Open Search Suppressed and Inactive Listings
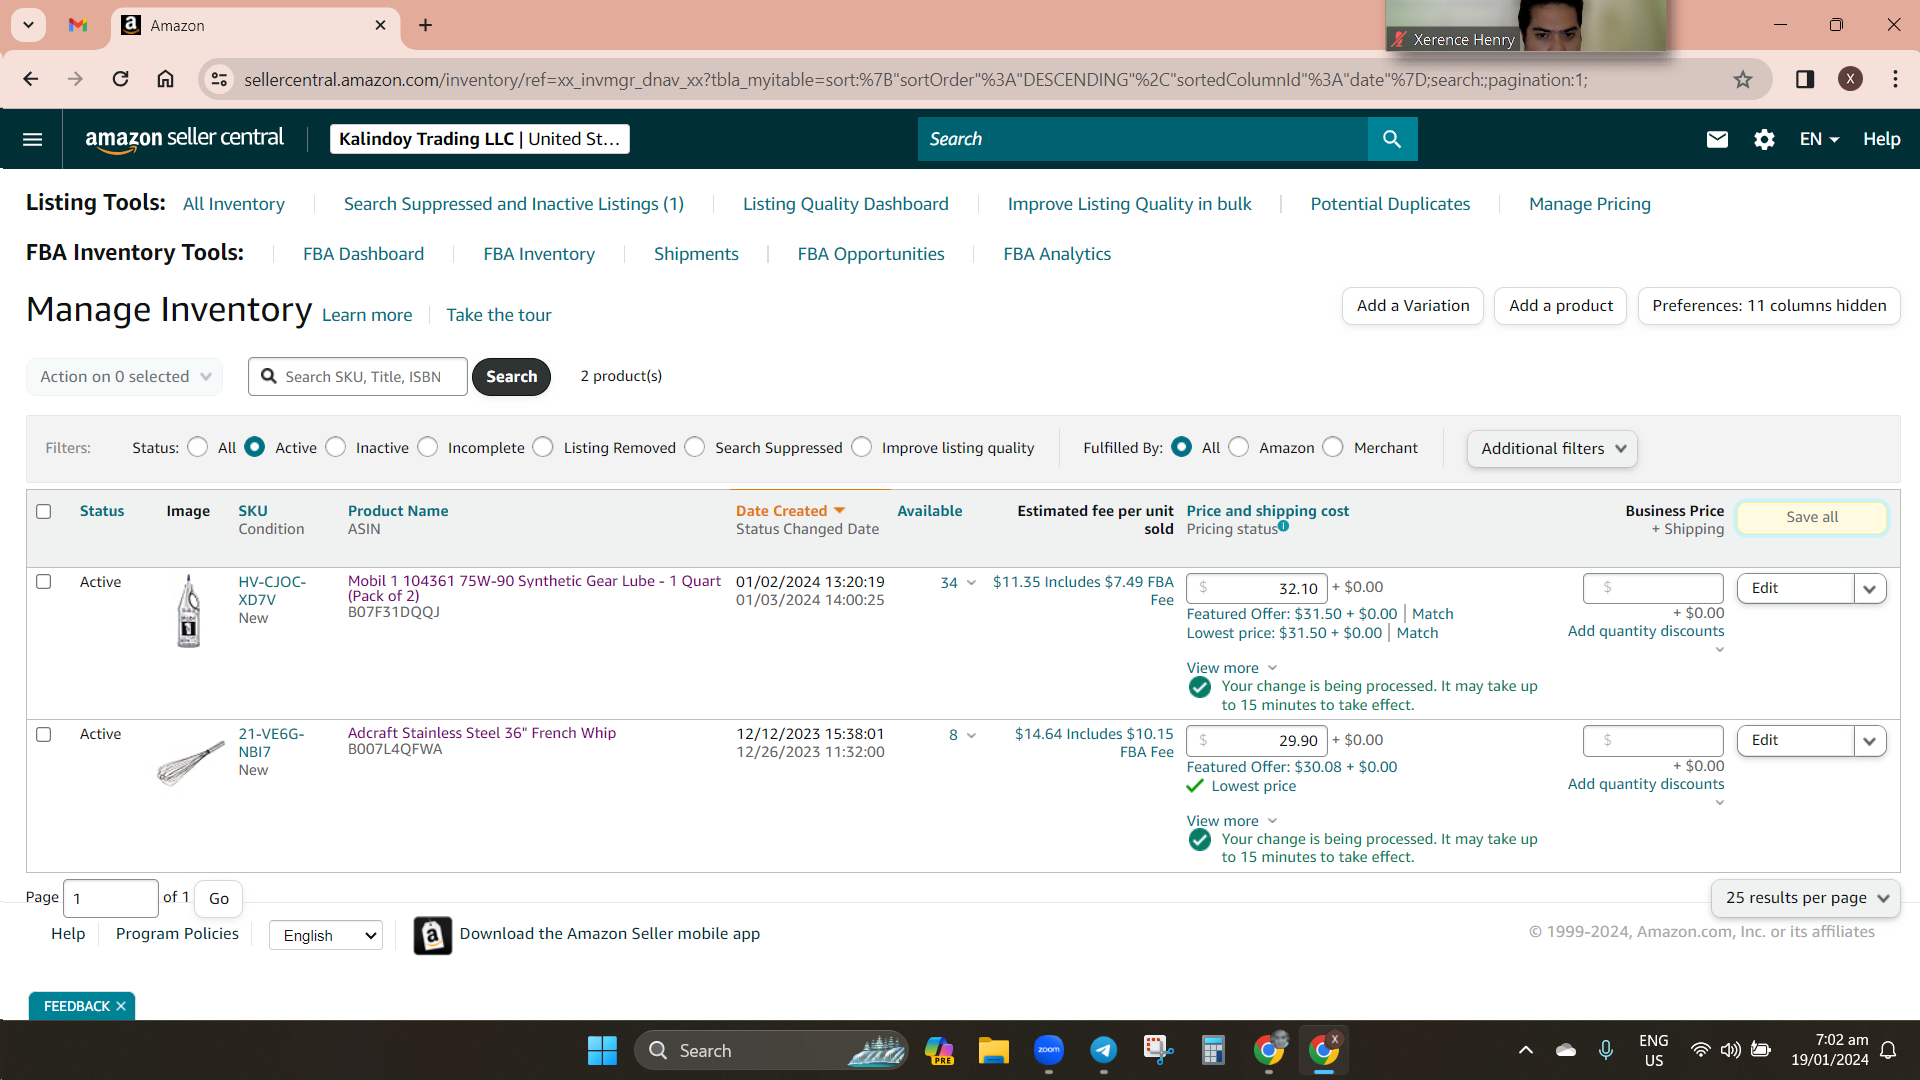This screenshot has width=1920, height=1080. pyautogui.click(x=514, y=204)
